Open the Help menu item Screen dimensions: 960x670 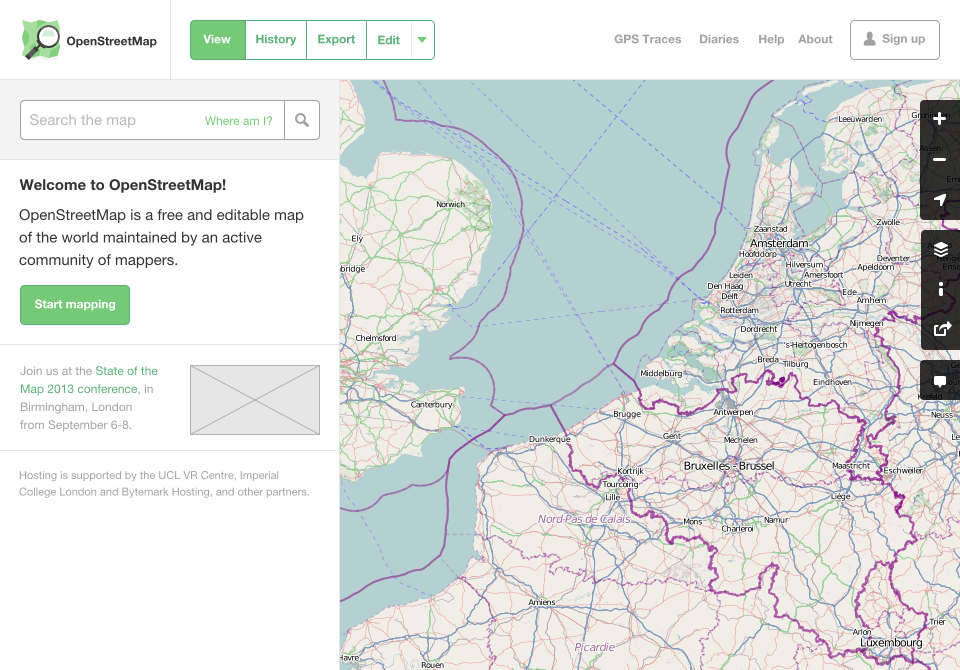tap(771, 39)
